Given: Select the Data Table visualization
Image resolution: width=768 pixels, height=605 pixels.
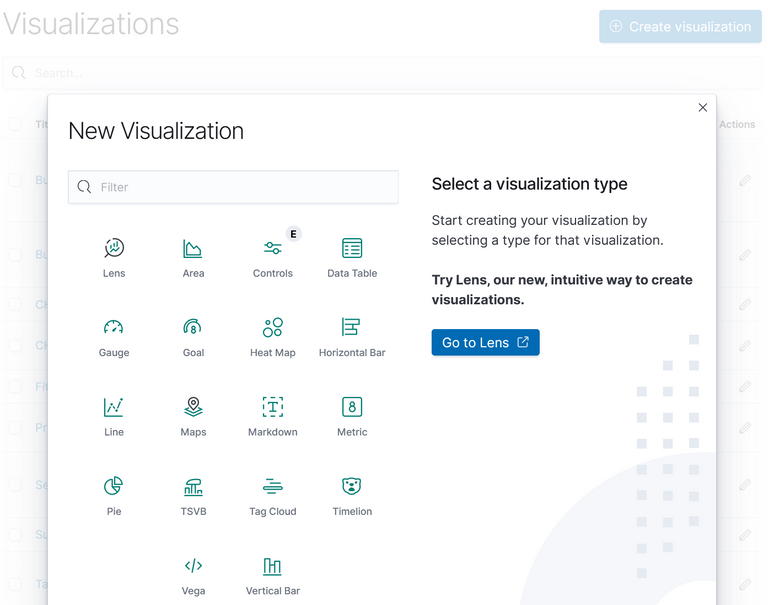Looking at the screenshot, I should tap(352, 257).
